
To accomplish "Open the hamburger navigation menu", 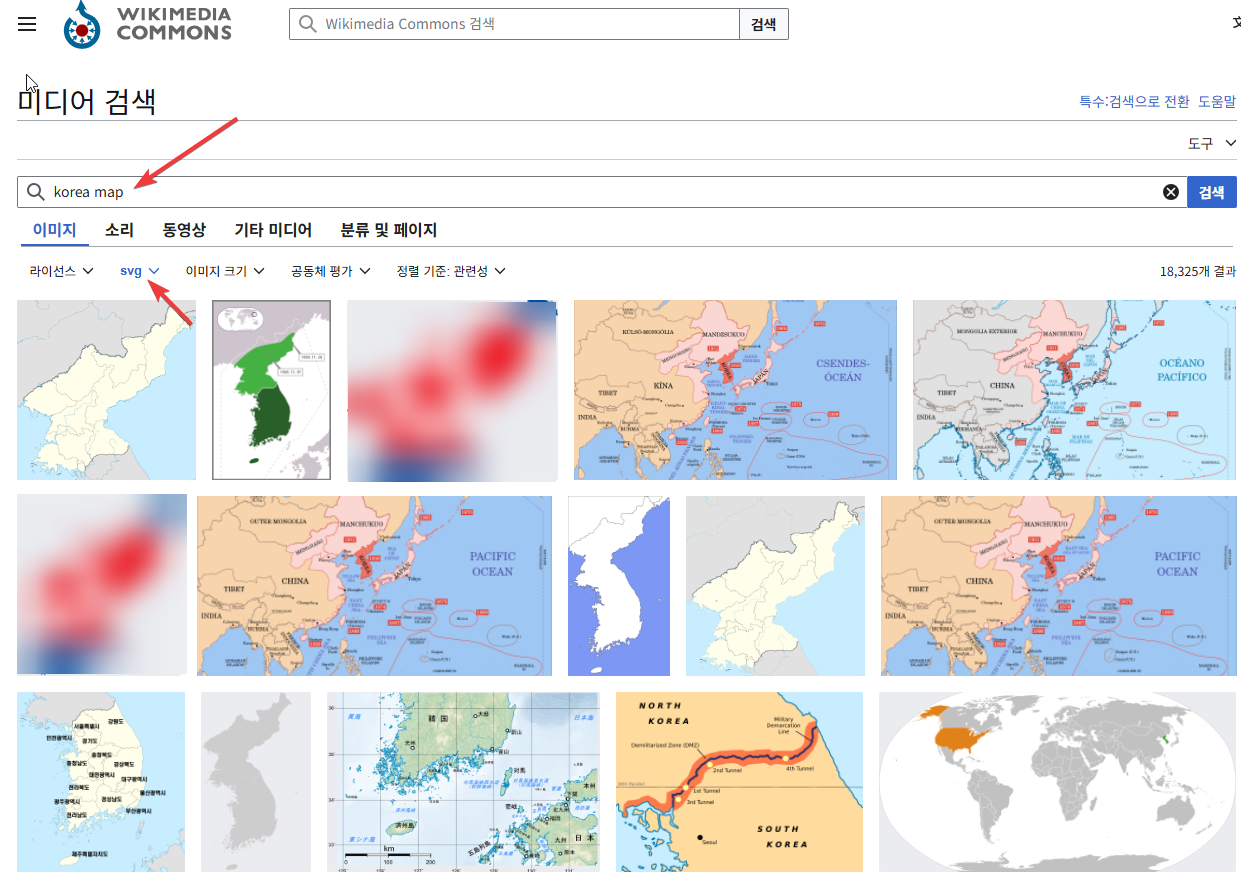I will 26,24.
